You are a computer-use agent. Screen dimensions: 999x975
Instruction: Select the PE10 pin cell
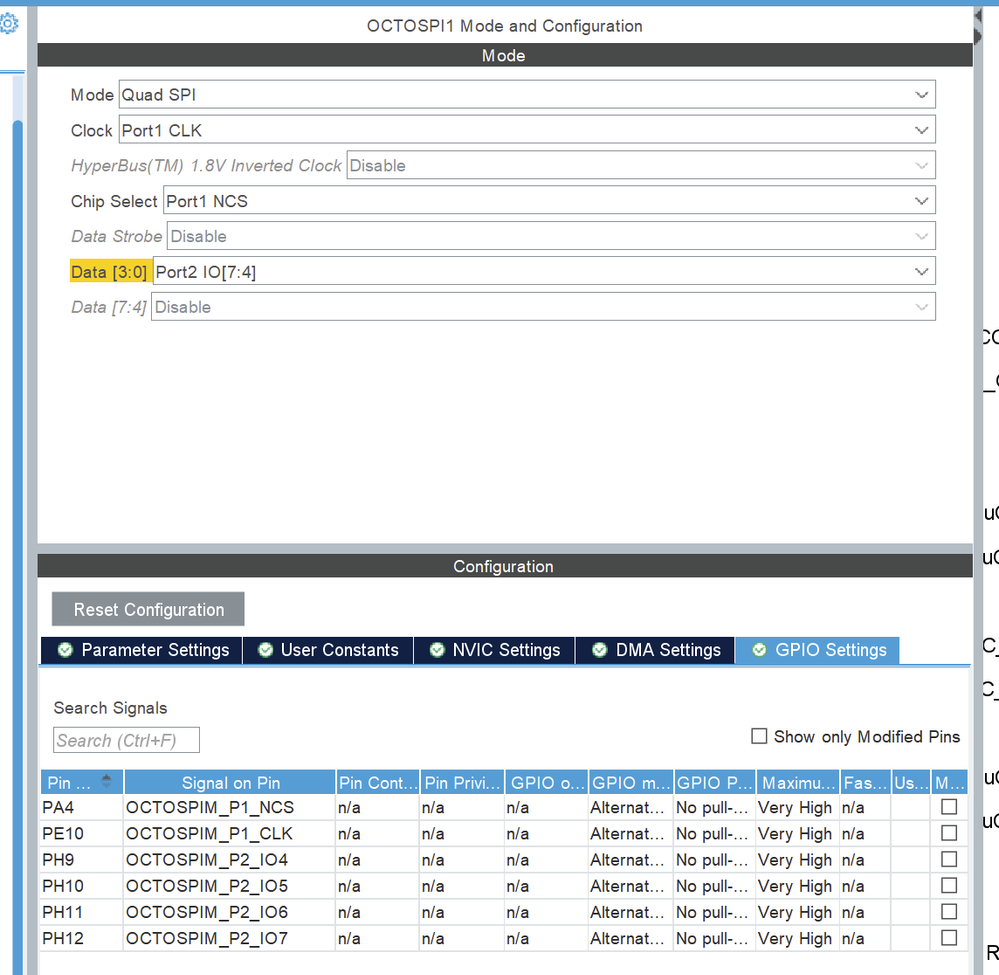click(x=82, y=834)
